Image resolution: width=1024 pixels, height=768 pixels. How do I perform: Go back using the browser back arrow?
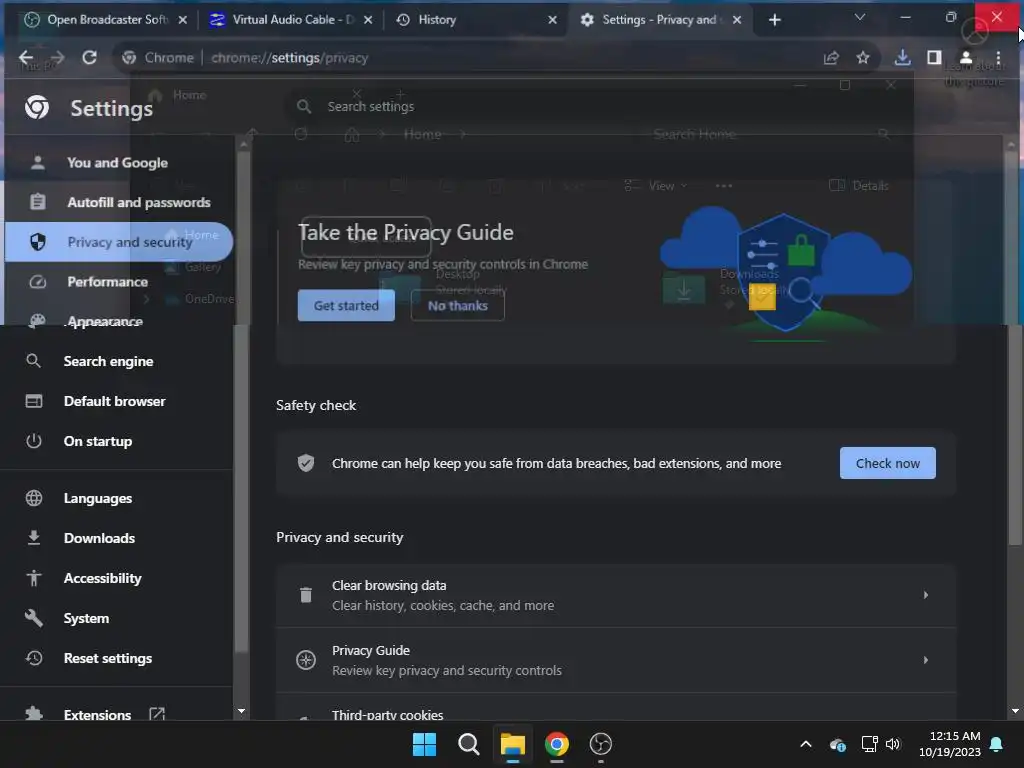coord(25,57)
